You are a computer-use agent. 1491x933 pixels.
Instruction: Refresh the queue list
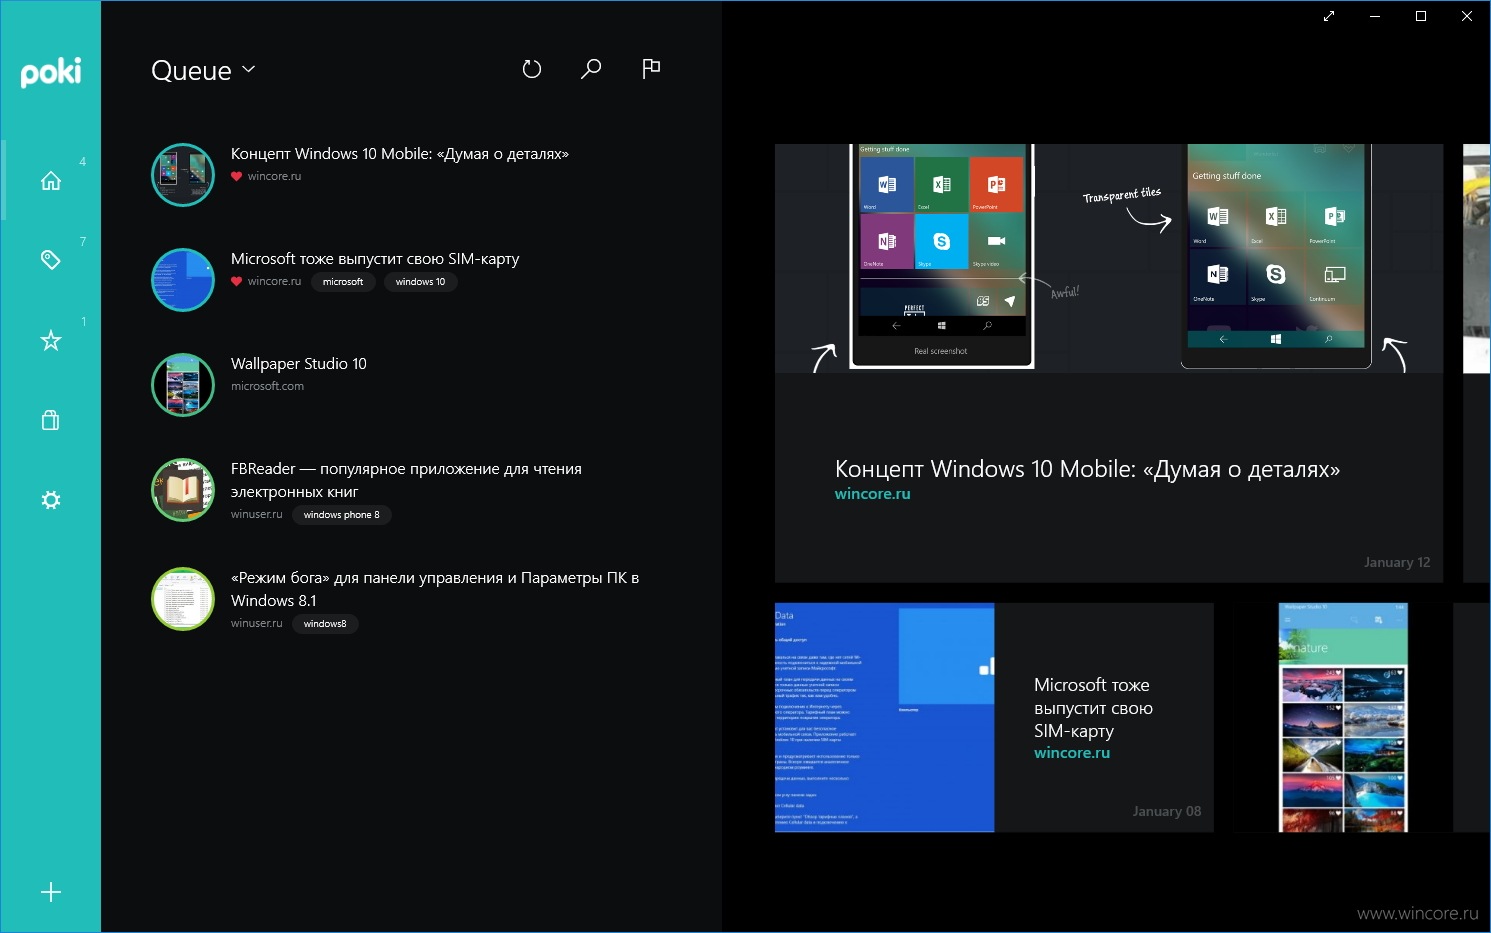[x=532, y=69]
